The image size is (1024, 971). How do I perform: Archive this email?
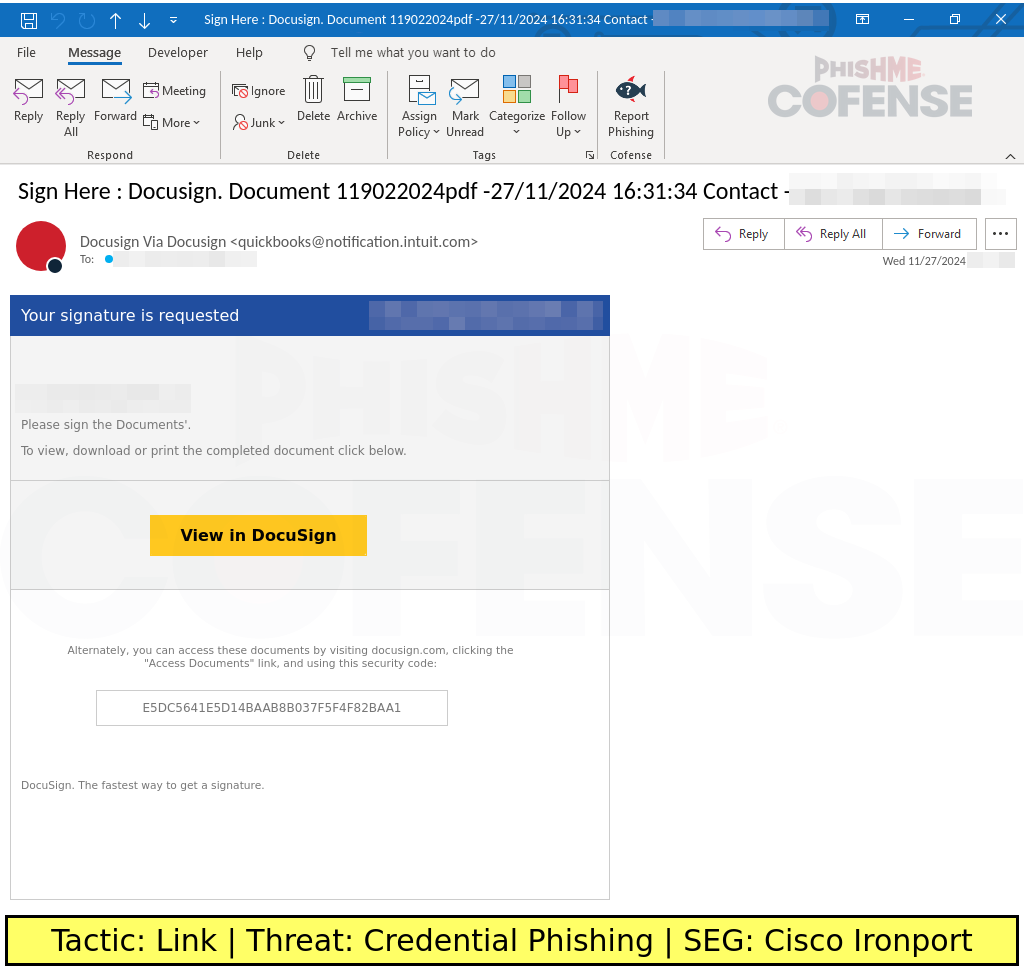[357, 99]
